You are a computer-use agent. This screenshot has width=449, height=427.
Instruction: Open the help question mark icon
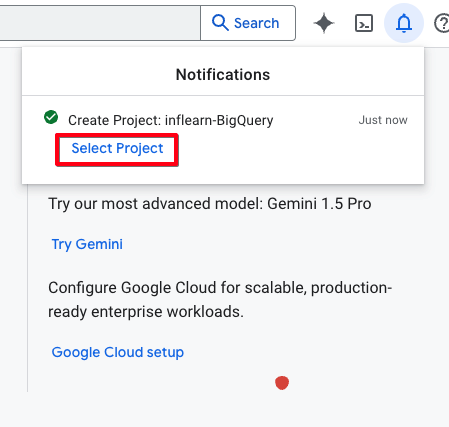[x=442, y=23]
